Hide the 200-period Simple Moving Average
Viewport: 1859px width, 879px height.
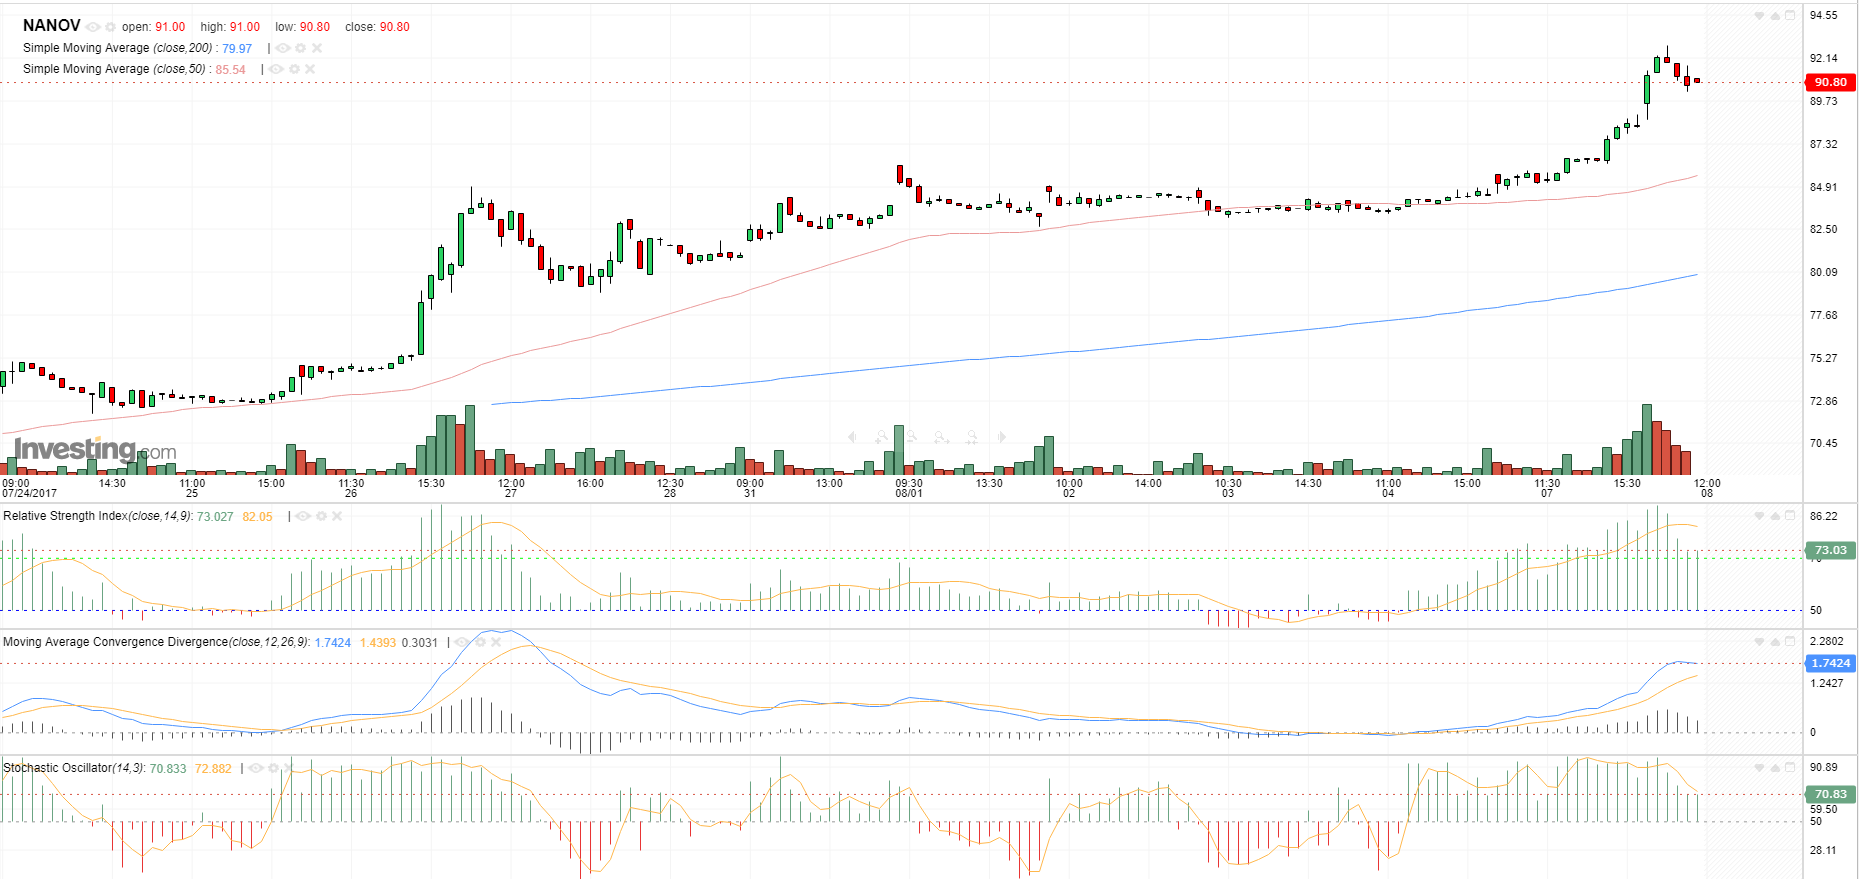click(283, 48)
